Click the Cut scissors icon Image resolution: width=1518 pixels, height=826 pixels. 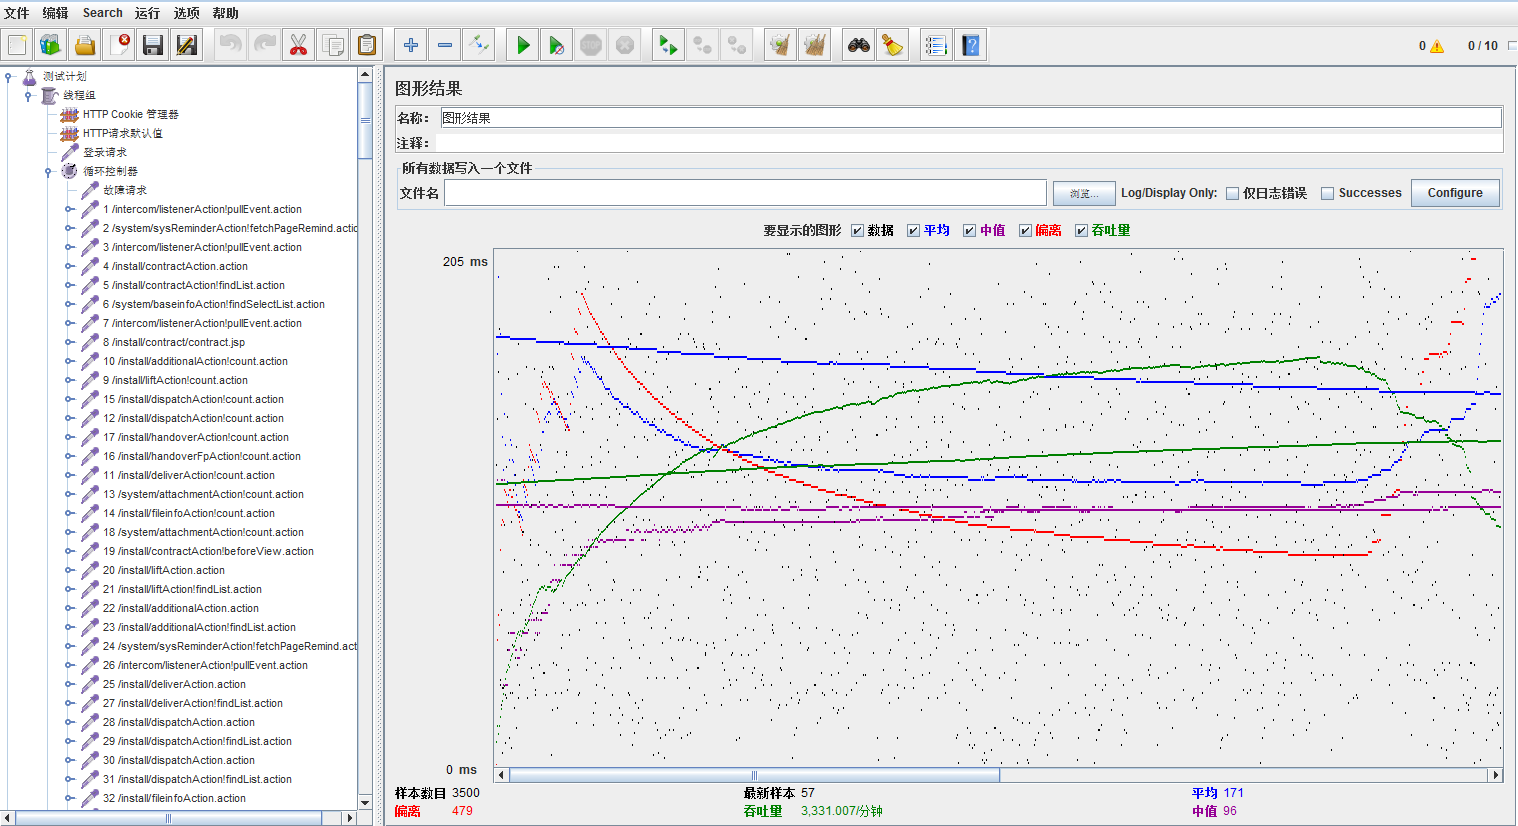click(298, 45)
